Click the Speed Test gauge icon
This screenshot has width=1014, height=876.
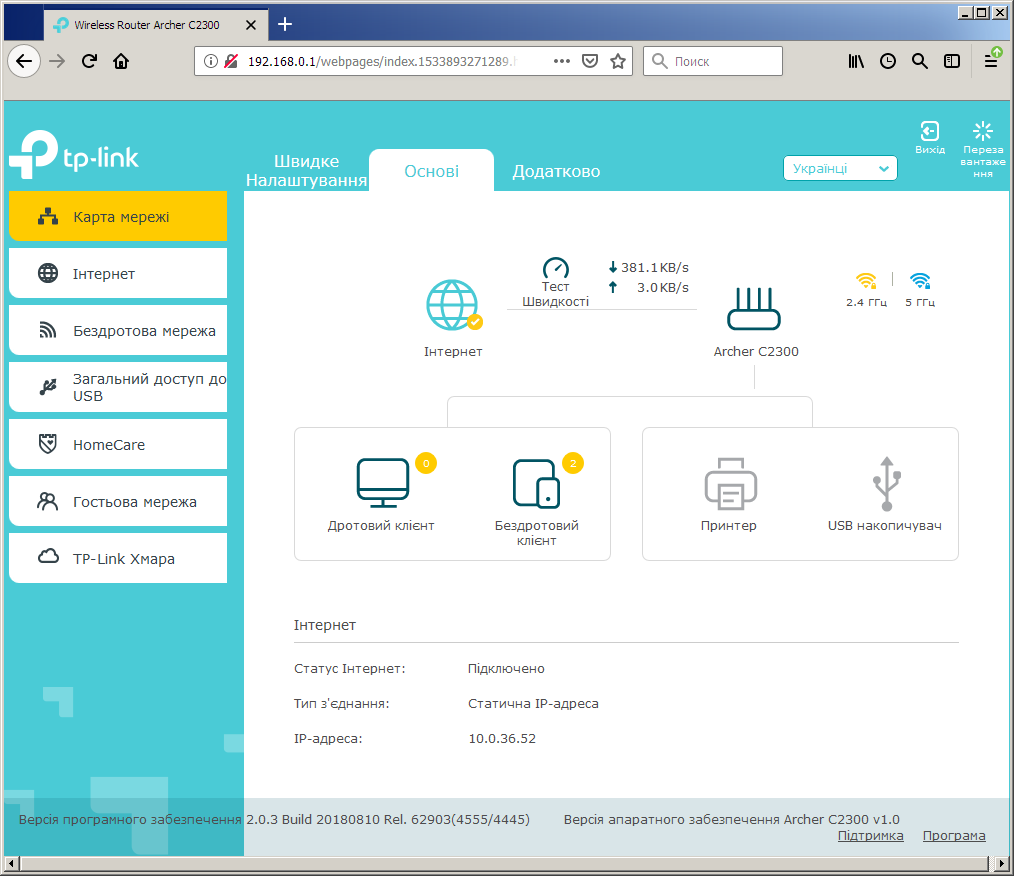click(x=556, y=267)
